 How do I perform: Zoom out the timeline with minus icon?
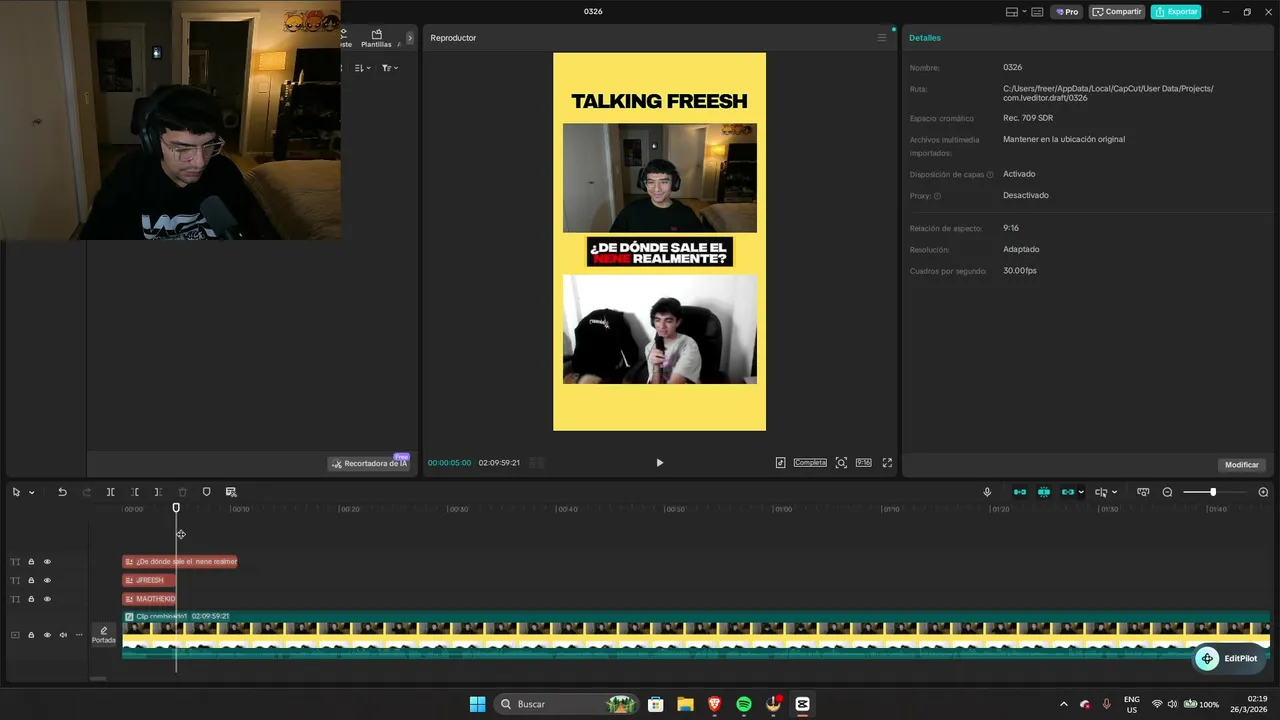pos(1167,492)
